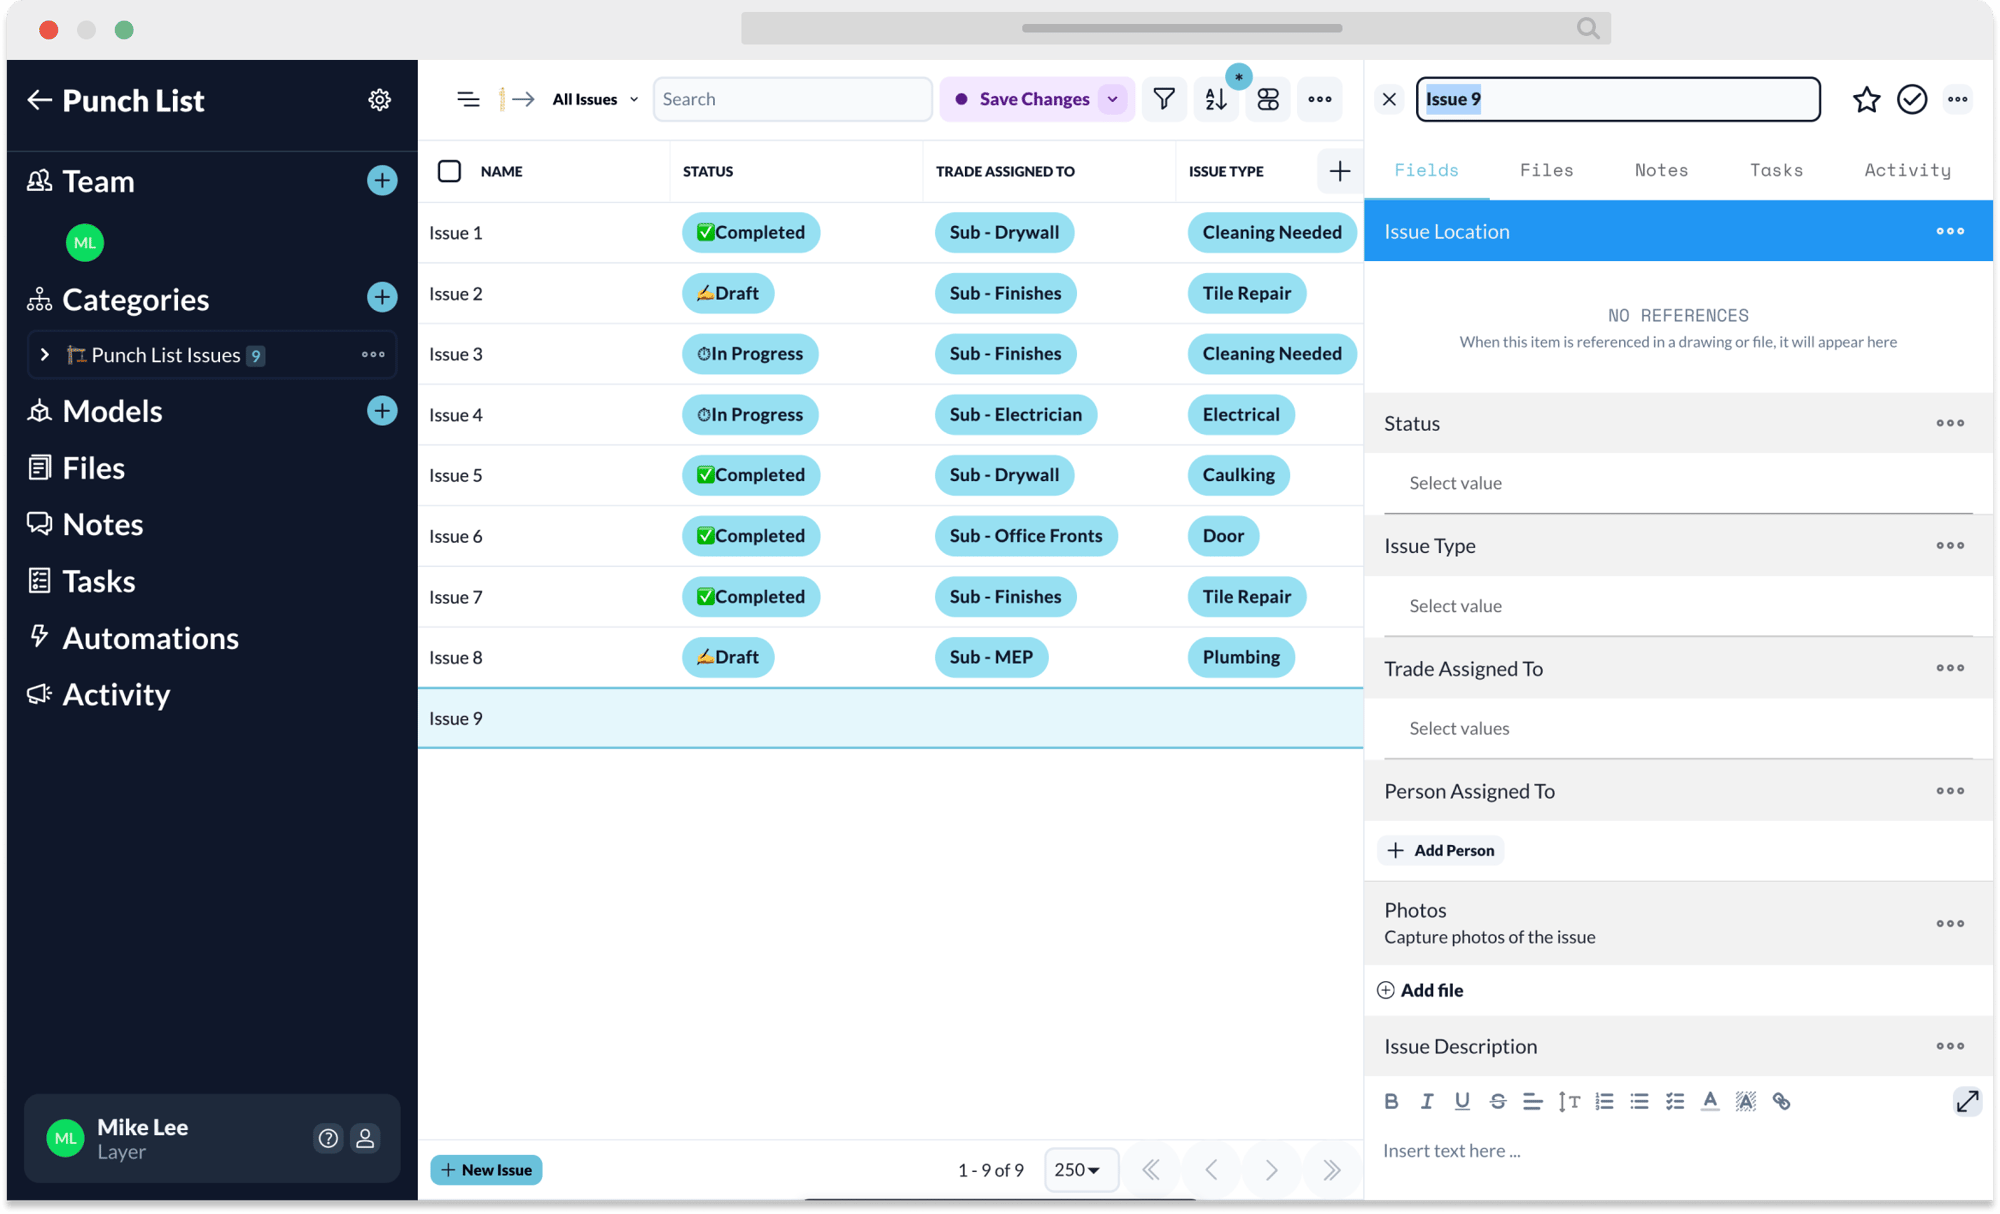2000x1214 pixels.
Task: Click the sort/reorder icon next to filter
Action: coord(1217,100)
